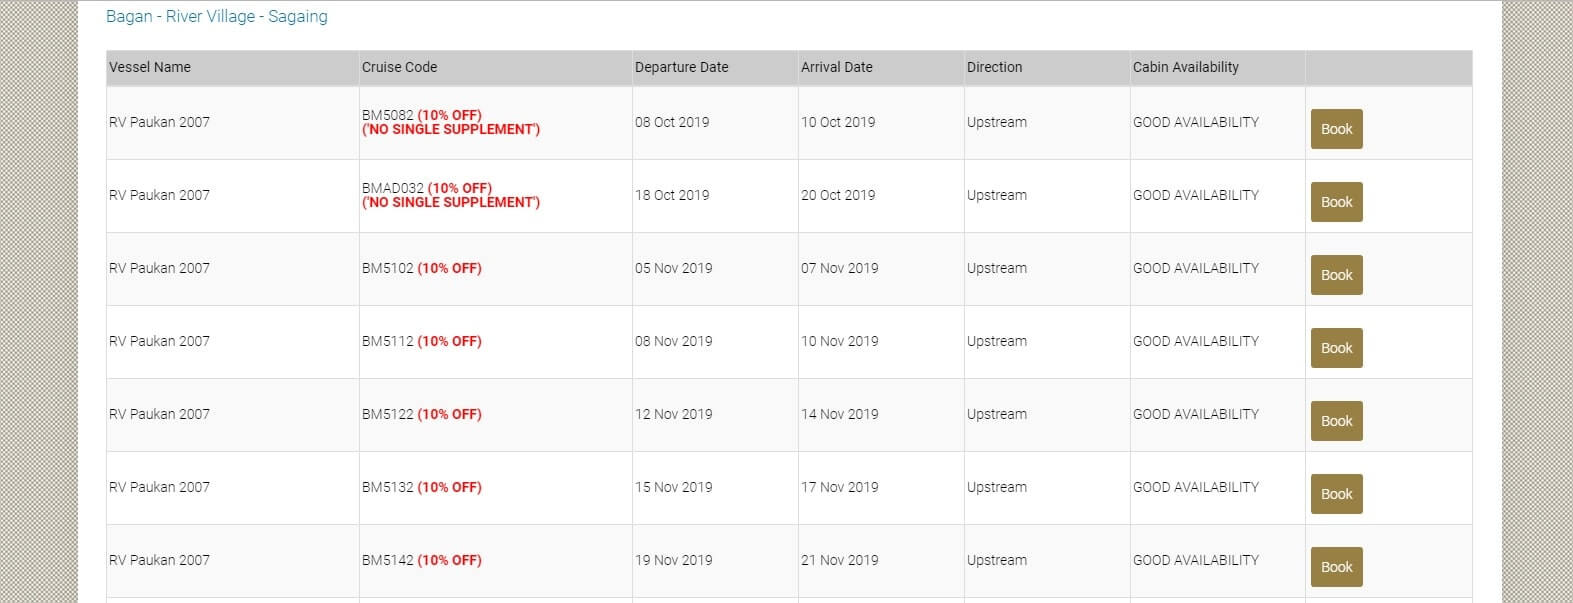
Task: Click the 08 Oct 2019 departure date
Action: (x=672, y=122)
